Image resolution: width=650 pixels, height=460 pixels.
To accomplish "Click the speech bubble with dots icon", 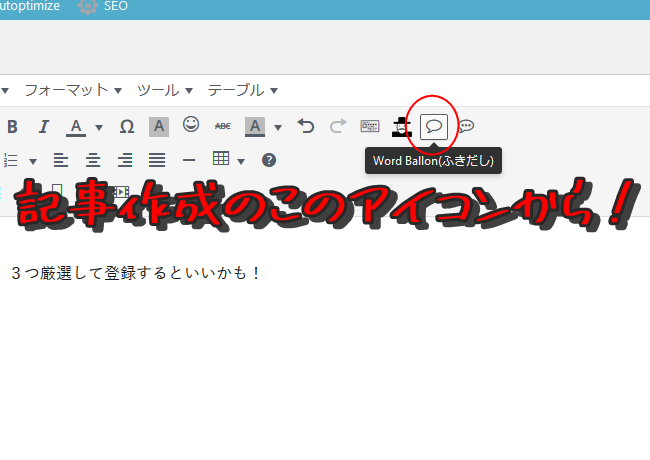I will pos(466,127).
